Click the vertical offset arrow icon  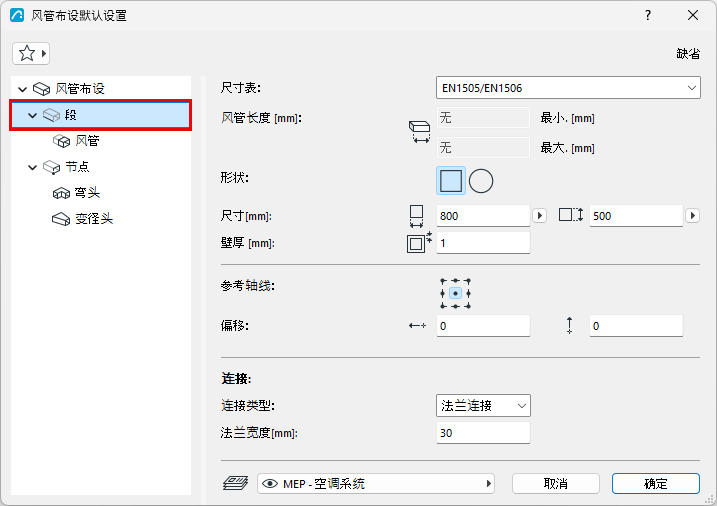[569, 325]
